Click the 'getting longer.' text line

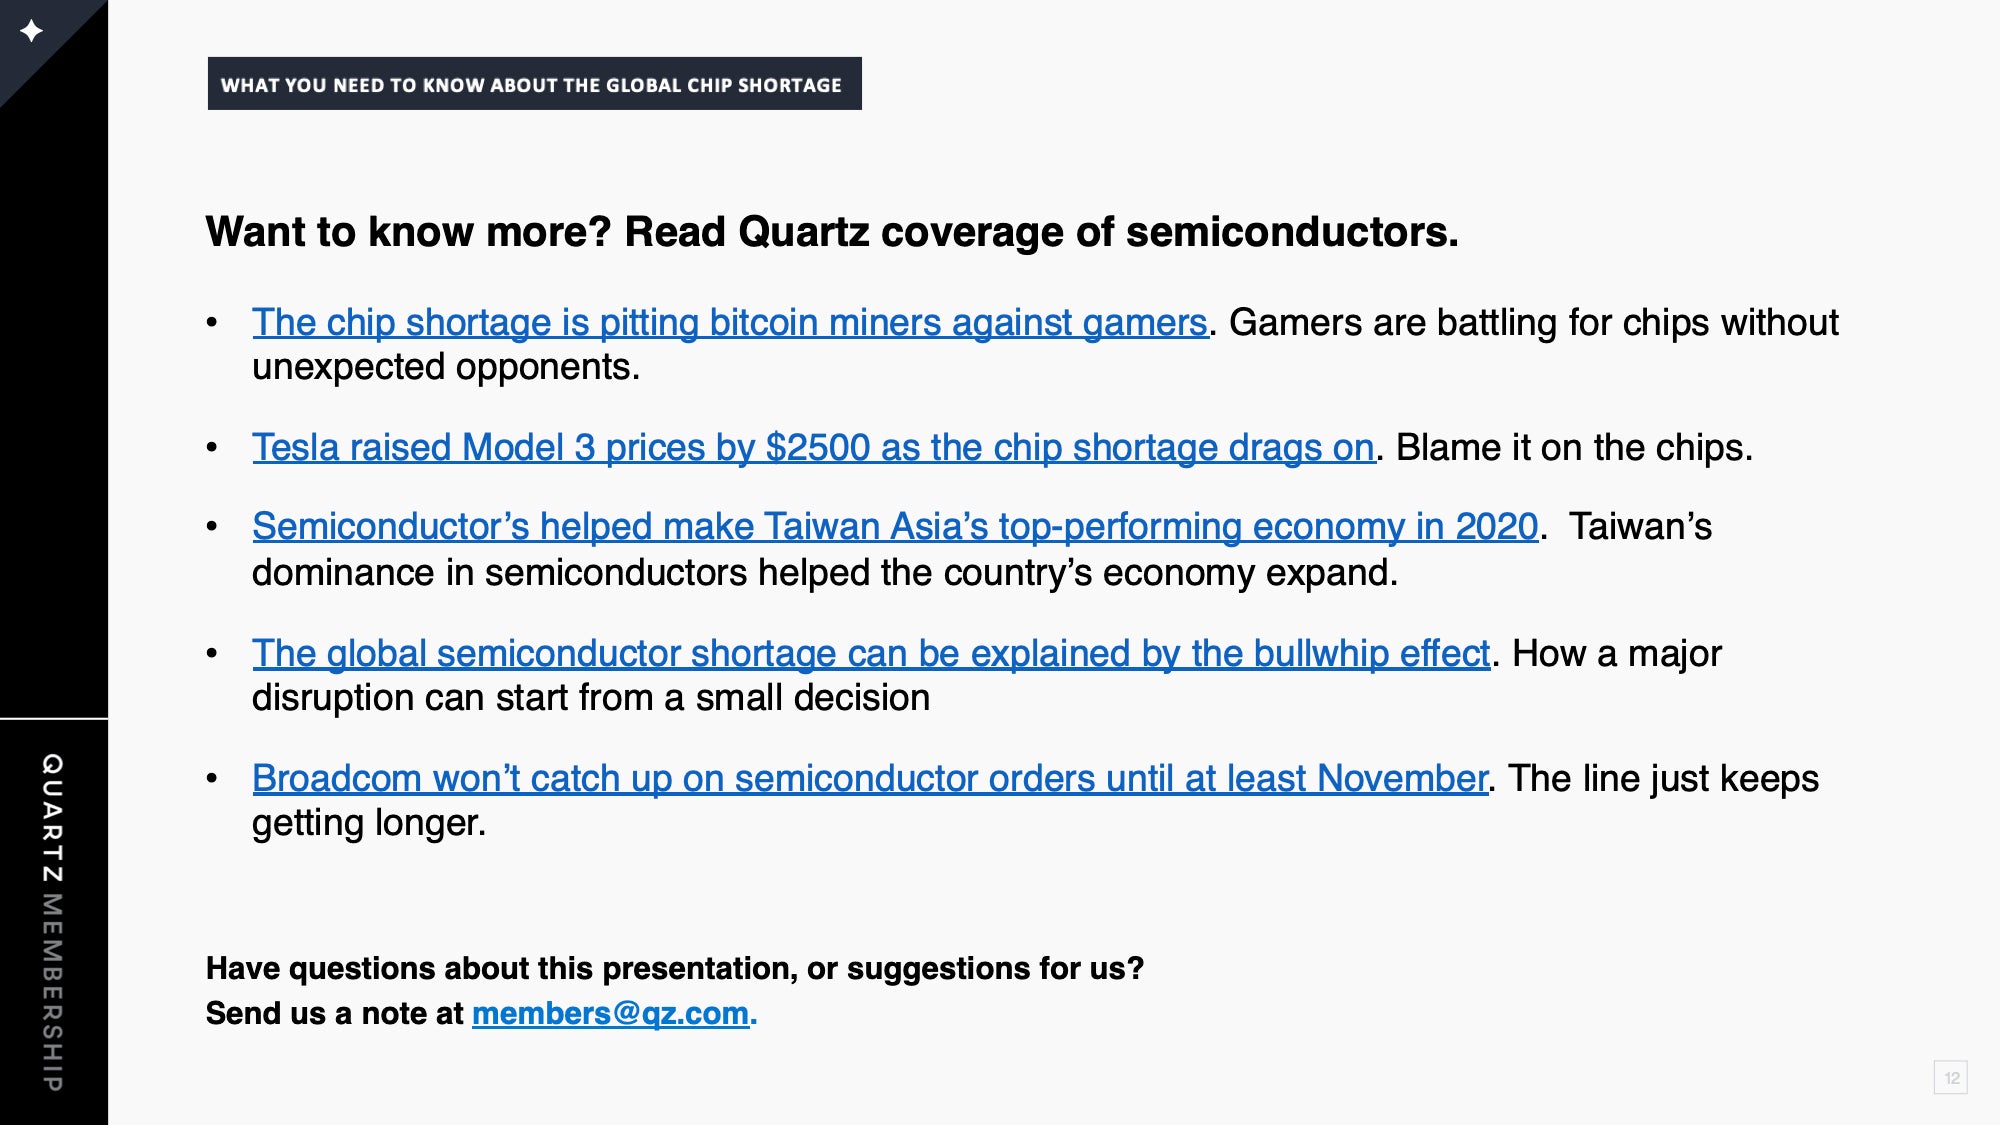pyautogui.click(x=369, y=824)
